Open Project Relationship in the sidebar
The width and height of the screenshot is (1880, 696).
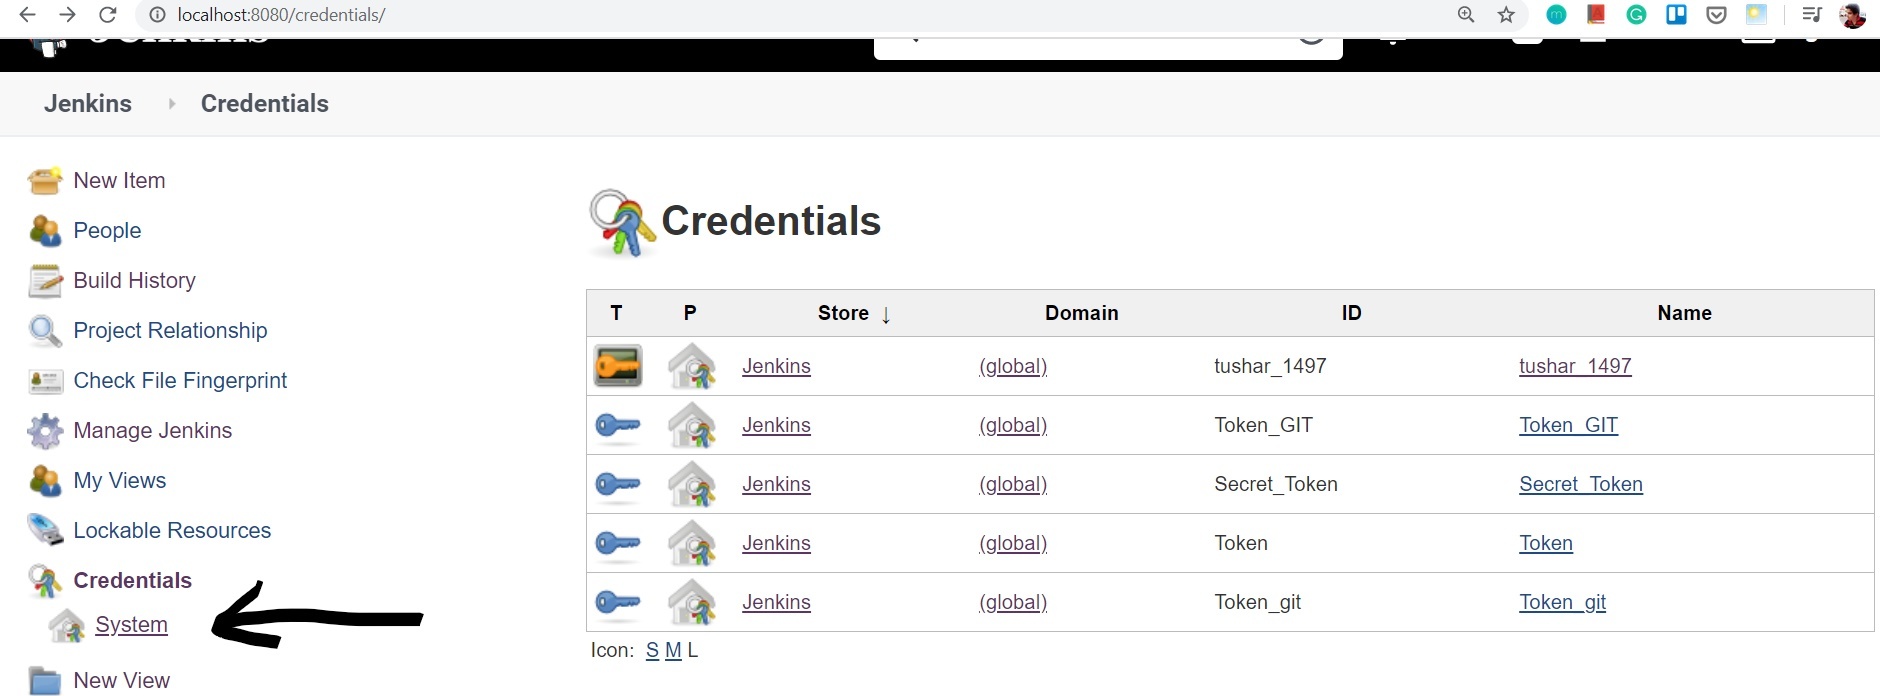pos(170,330)
